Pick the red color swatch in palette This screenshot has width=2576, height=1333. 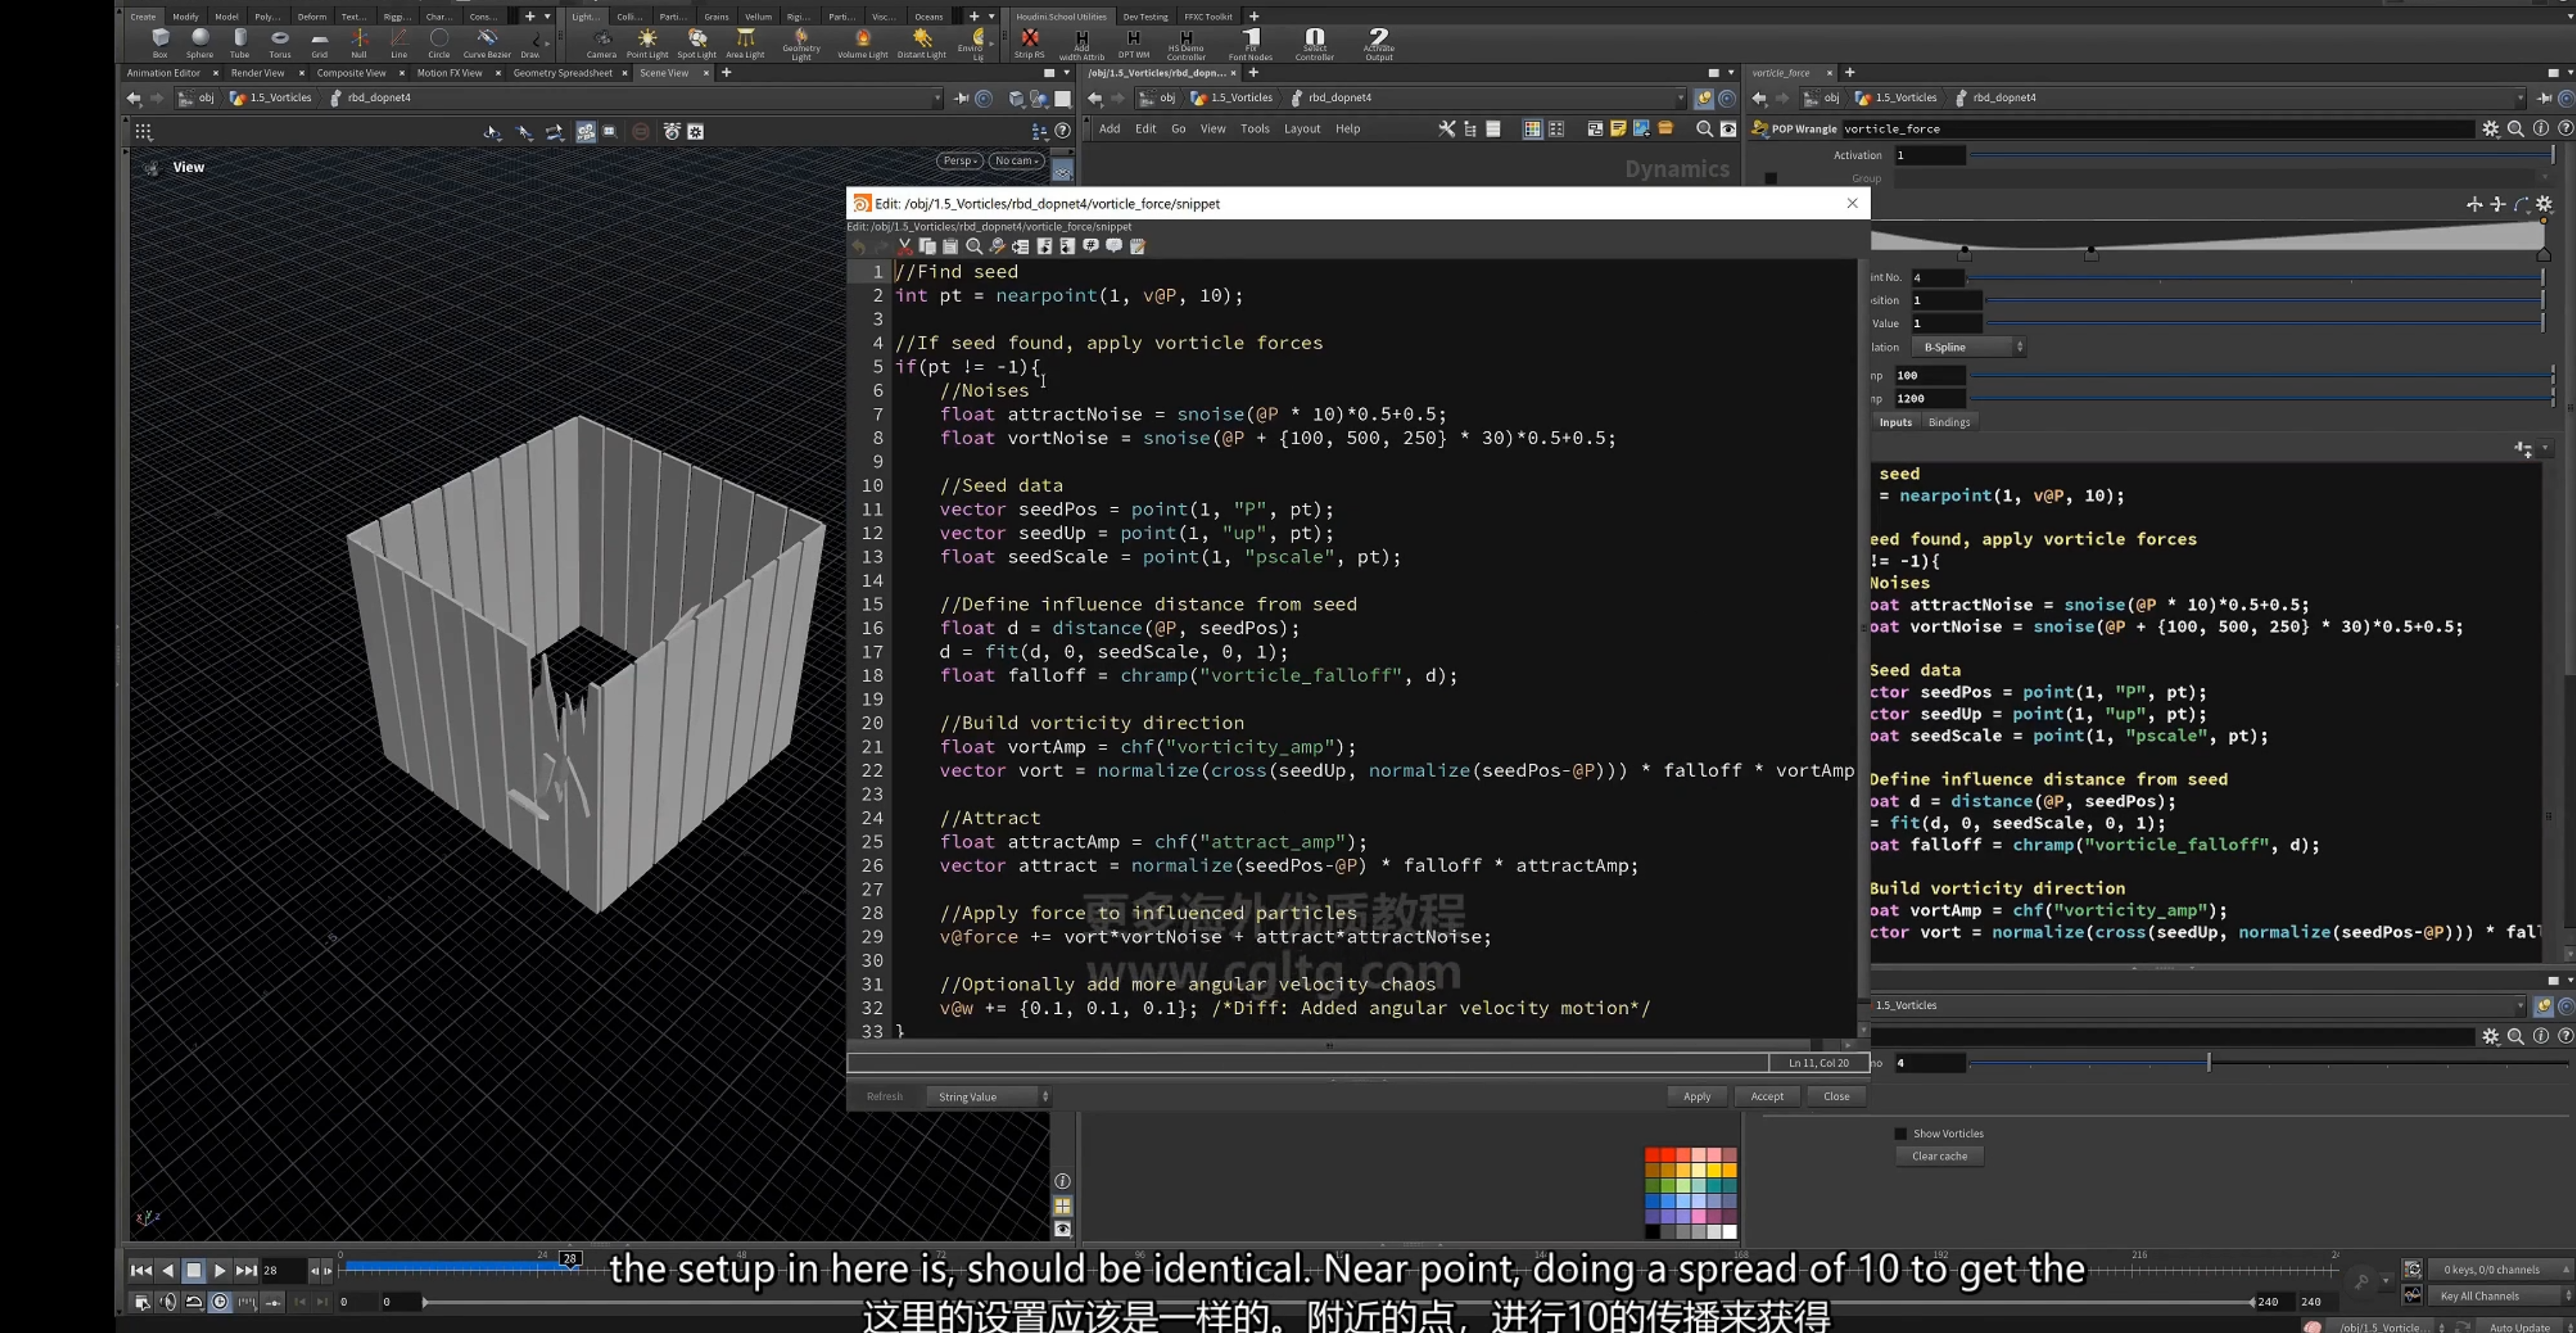point(1652,1155)
